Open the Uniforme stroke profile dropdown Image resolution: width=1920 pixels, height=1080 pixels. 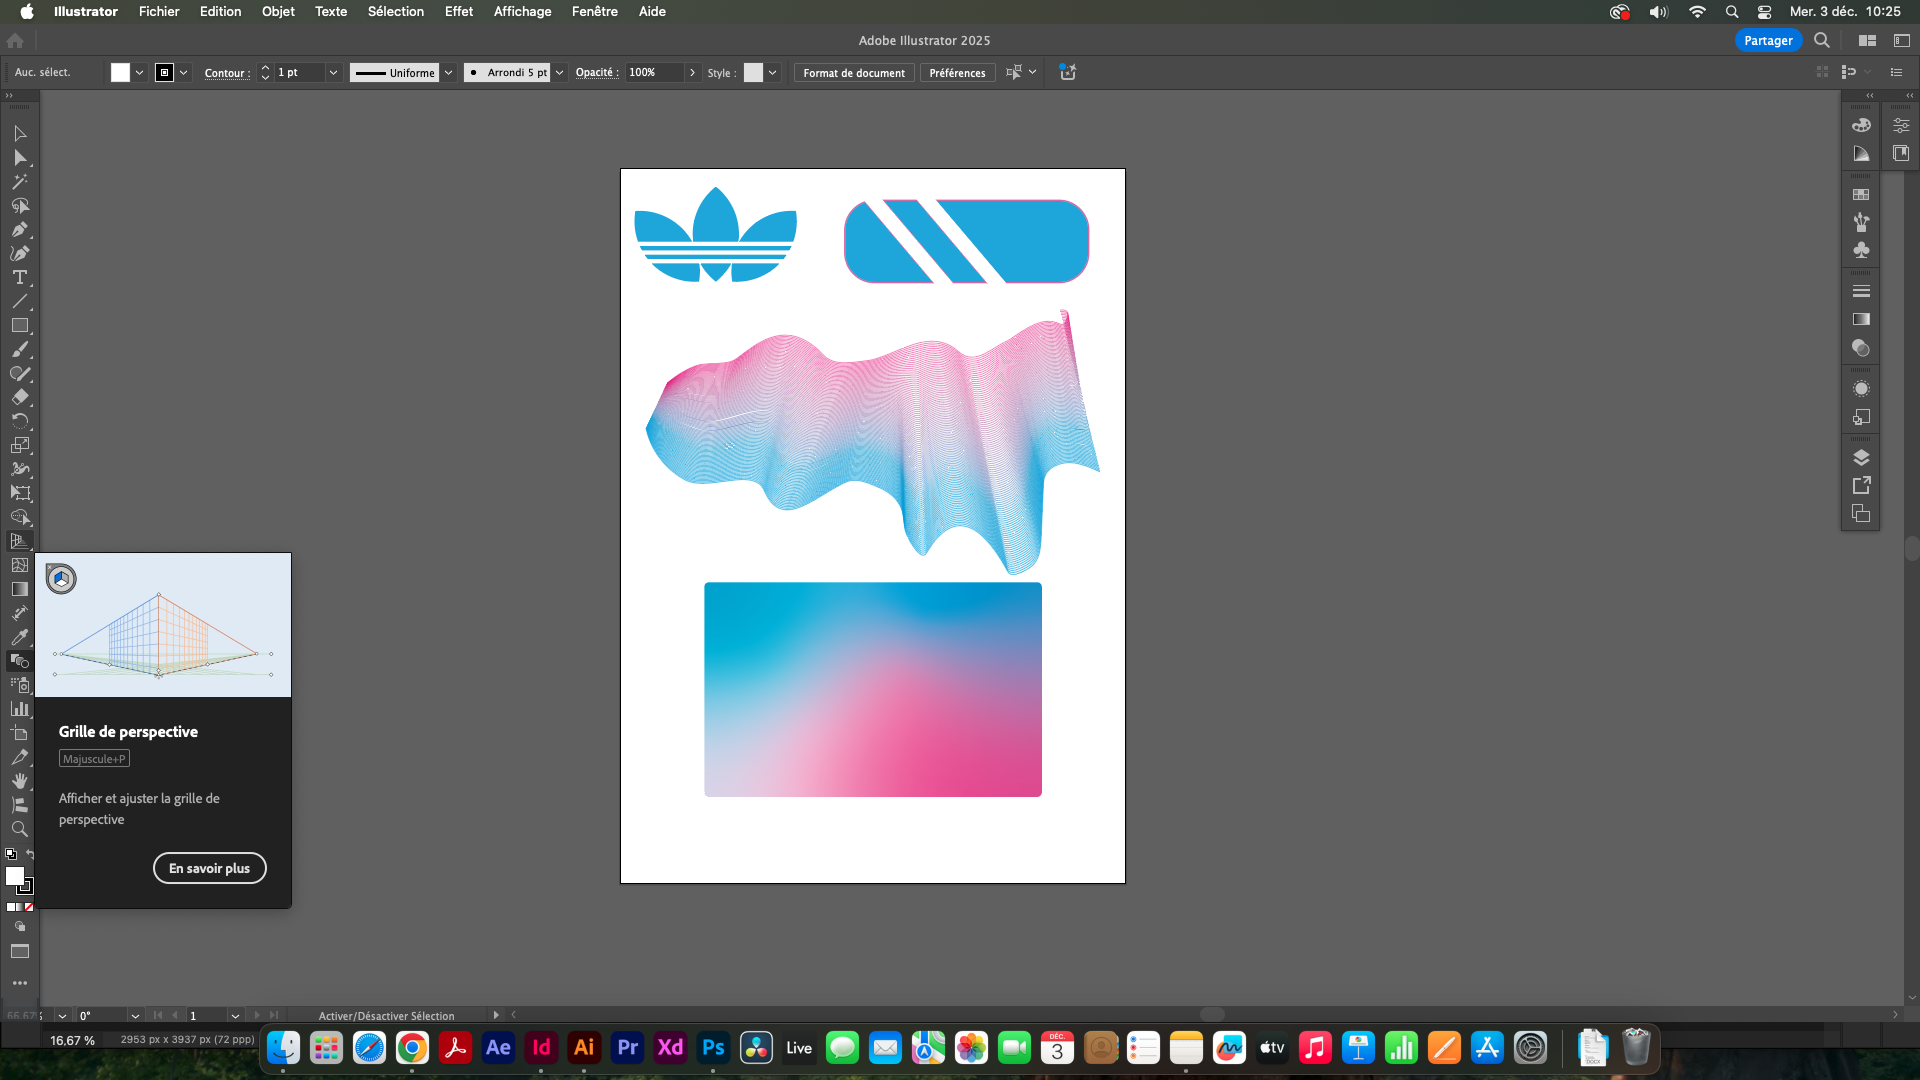(x=449, y=73)
